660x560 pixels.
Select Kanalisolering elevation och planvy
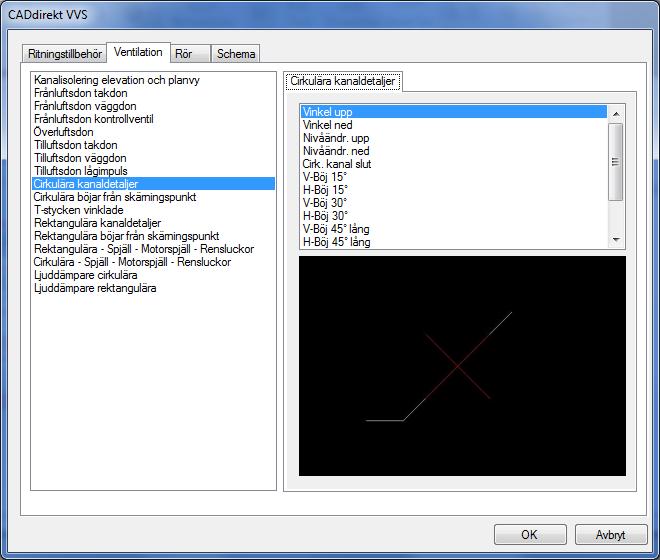(x=153, y=80)
